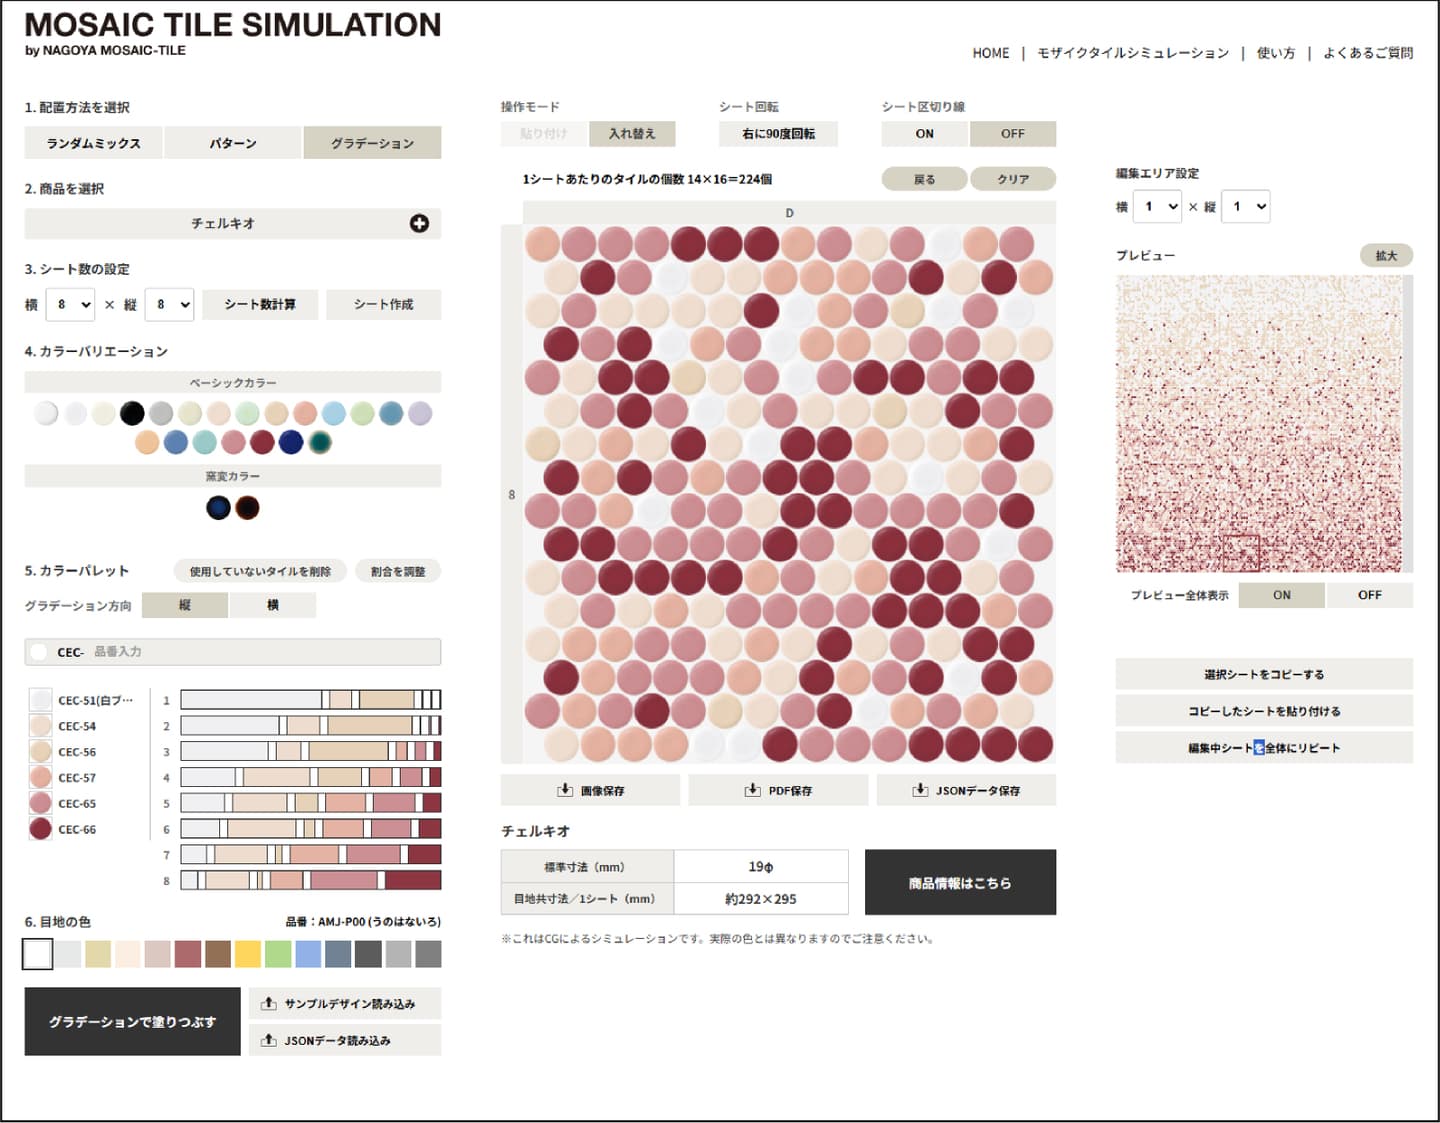
Task: Click the グラデーションで塗りつぶす button
Action: (132, 1022)
